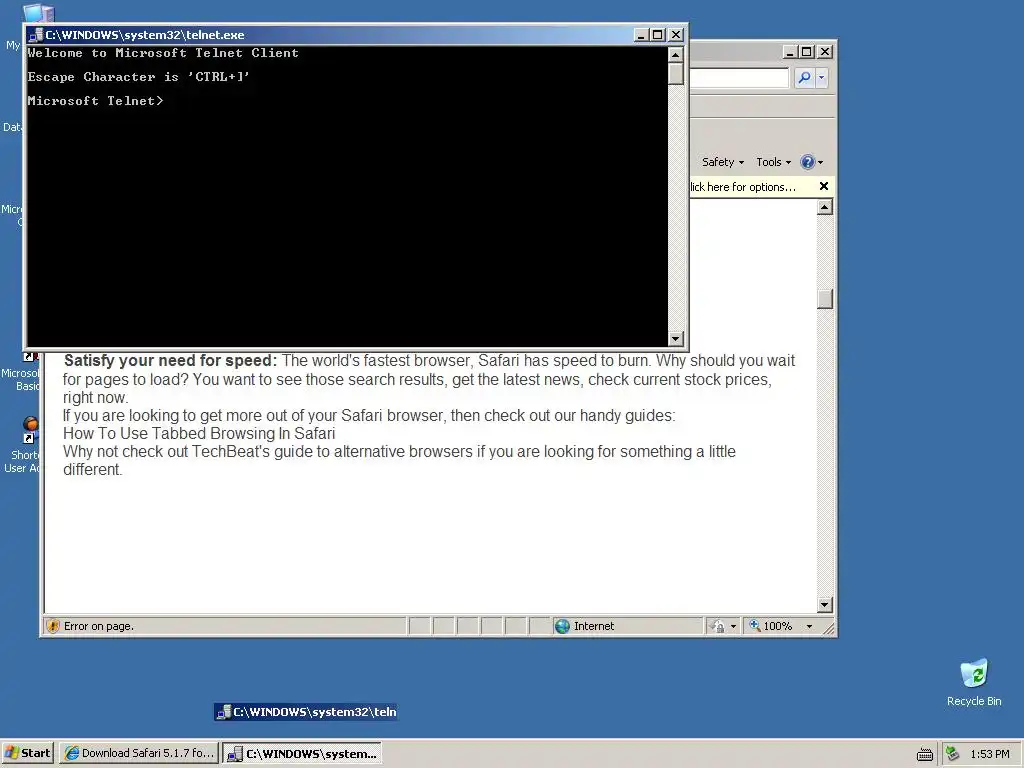Click the browser window resize grip
Image resolution: width=1024 pixels, height=768 pixels.
point(829,629)
